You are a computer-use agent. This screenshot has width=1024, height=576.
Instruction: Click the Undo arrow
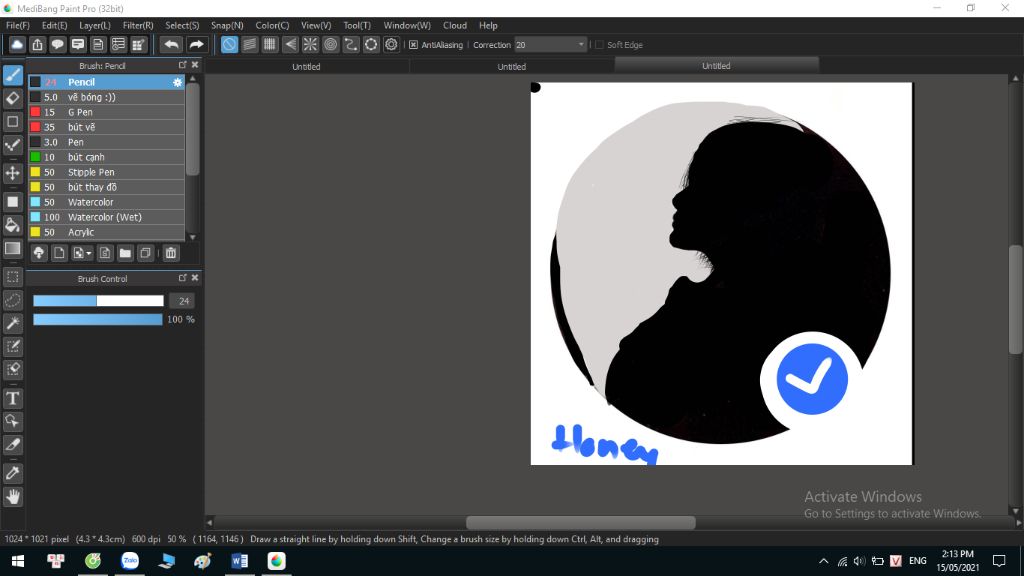coord(171,44)
